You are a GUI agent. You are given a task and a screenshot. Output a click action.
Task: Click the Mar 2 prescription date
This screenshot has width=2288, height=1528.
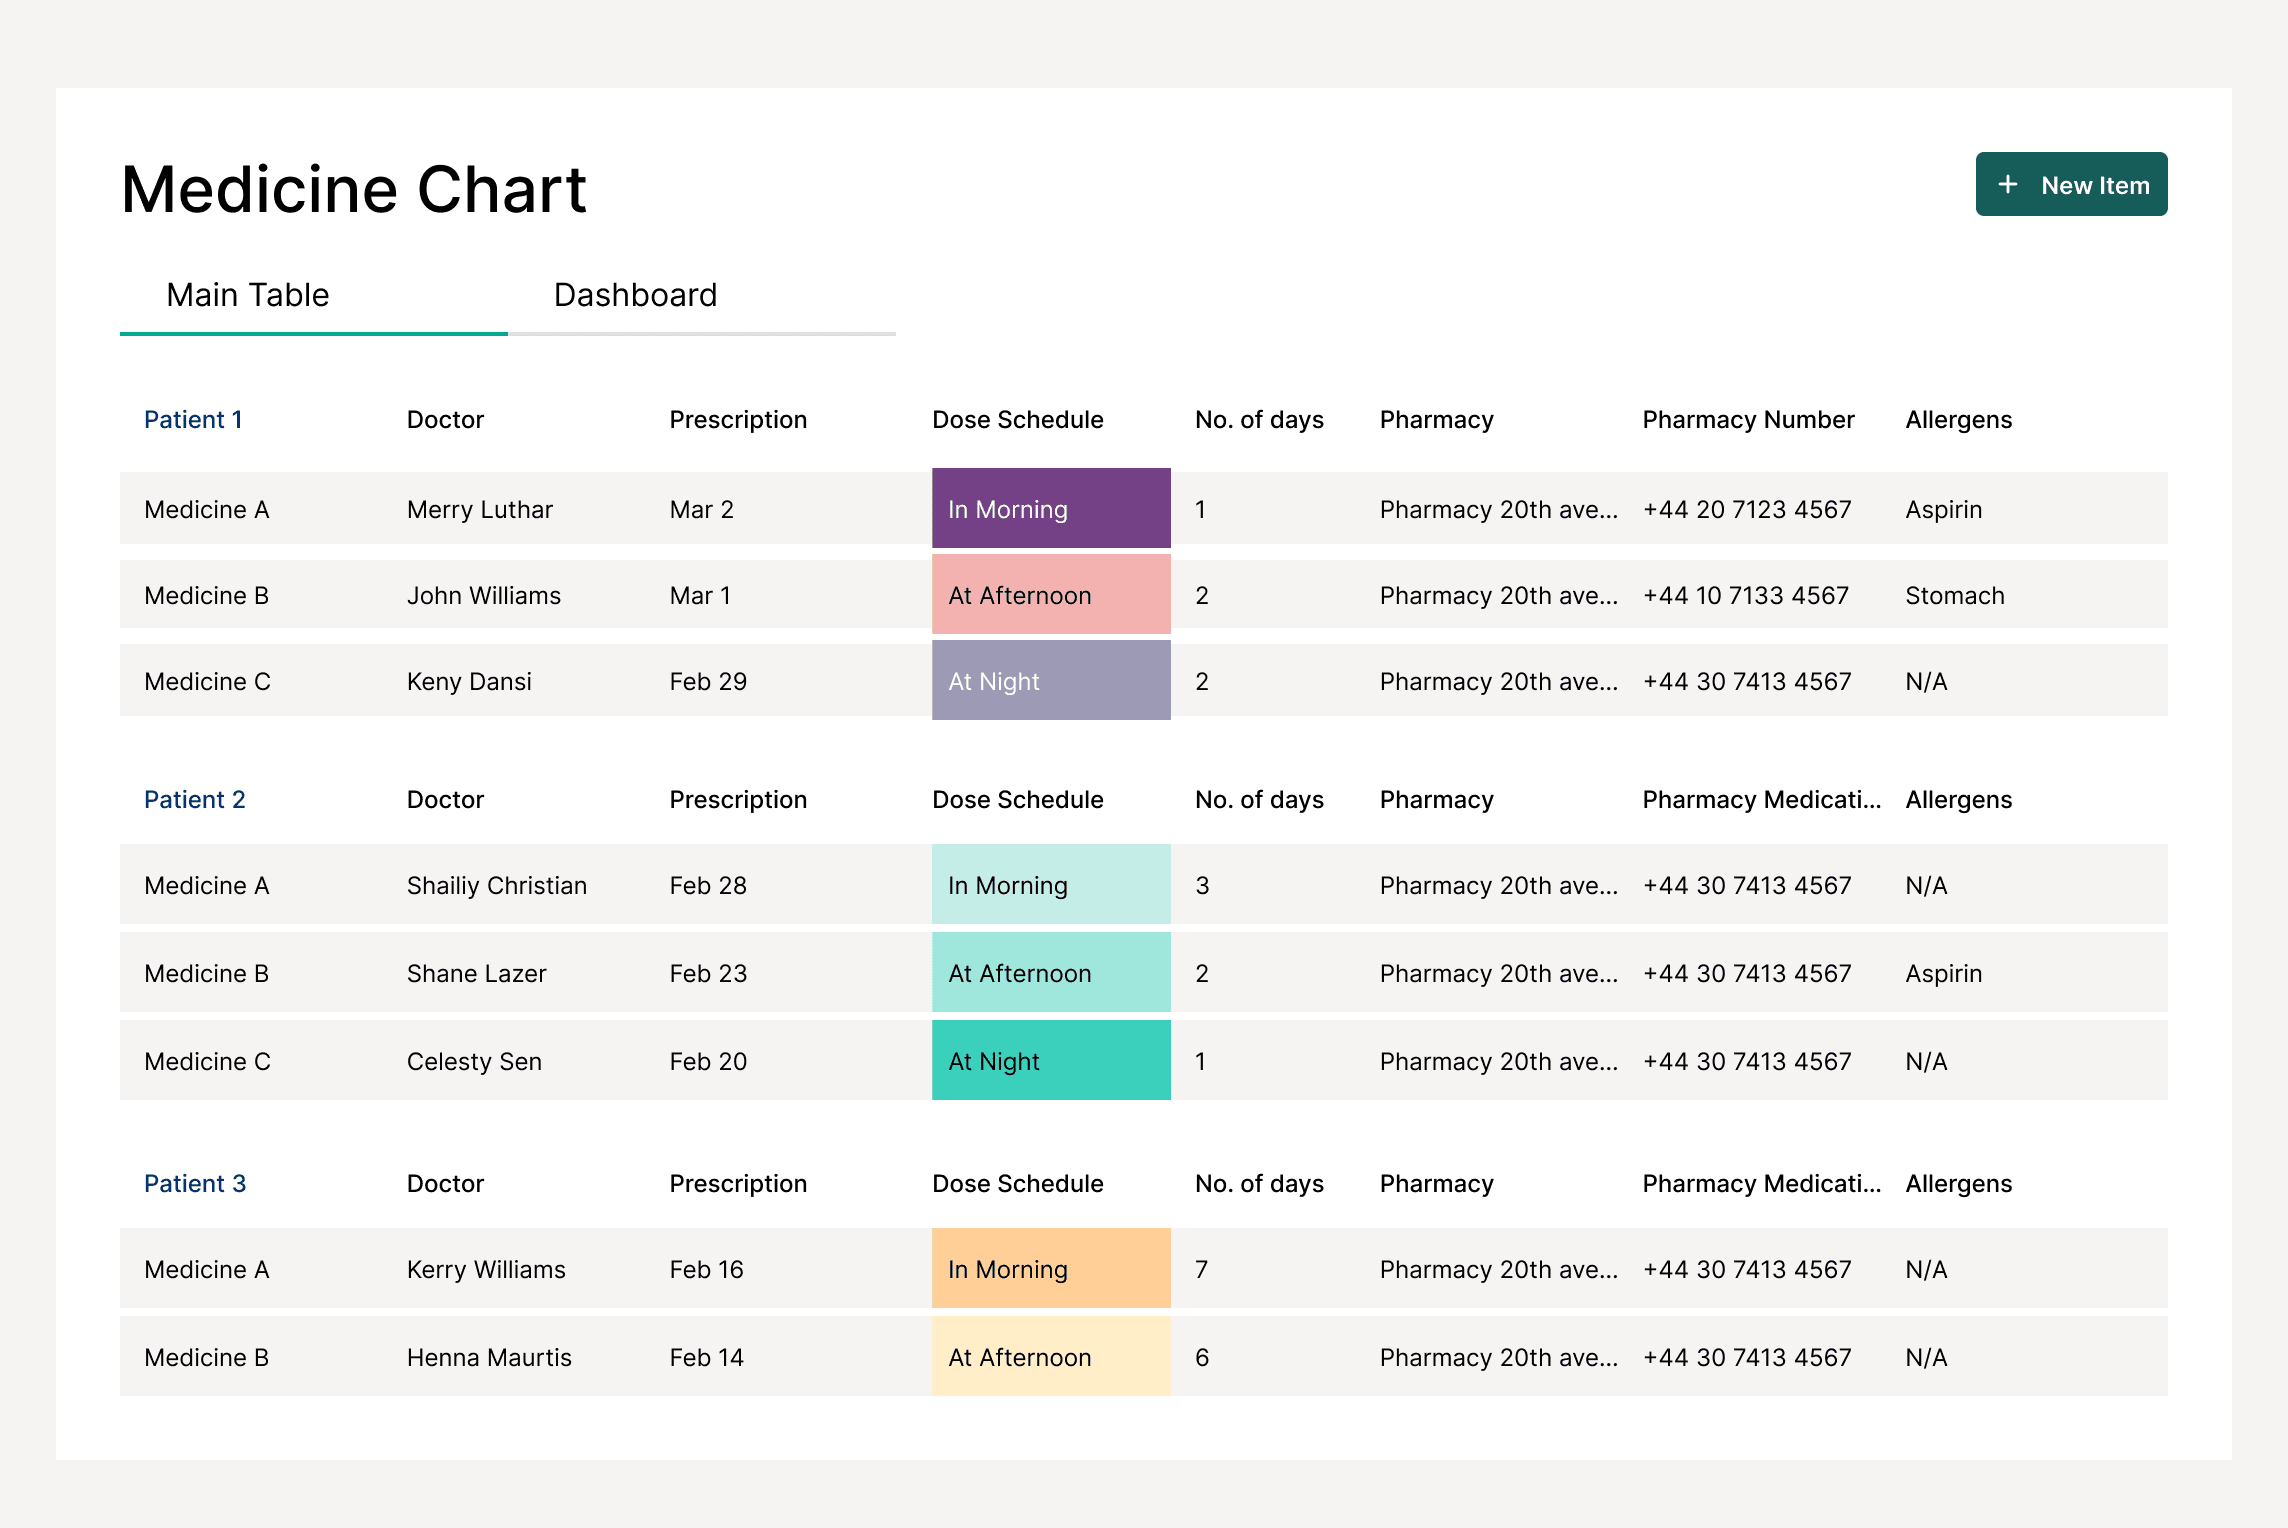tap(701, 509)
